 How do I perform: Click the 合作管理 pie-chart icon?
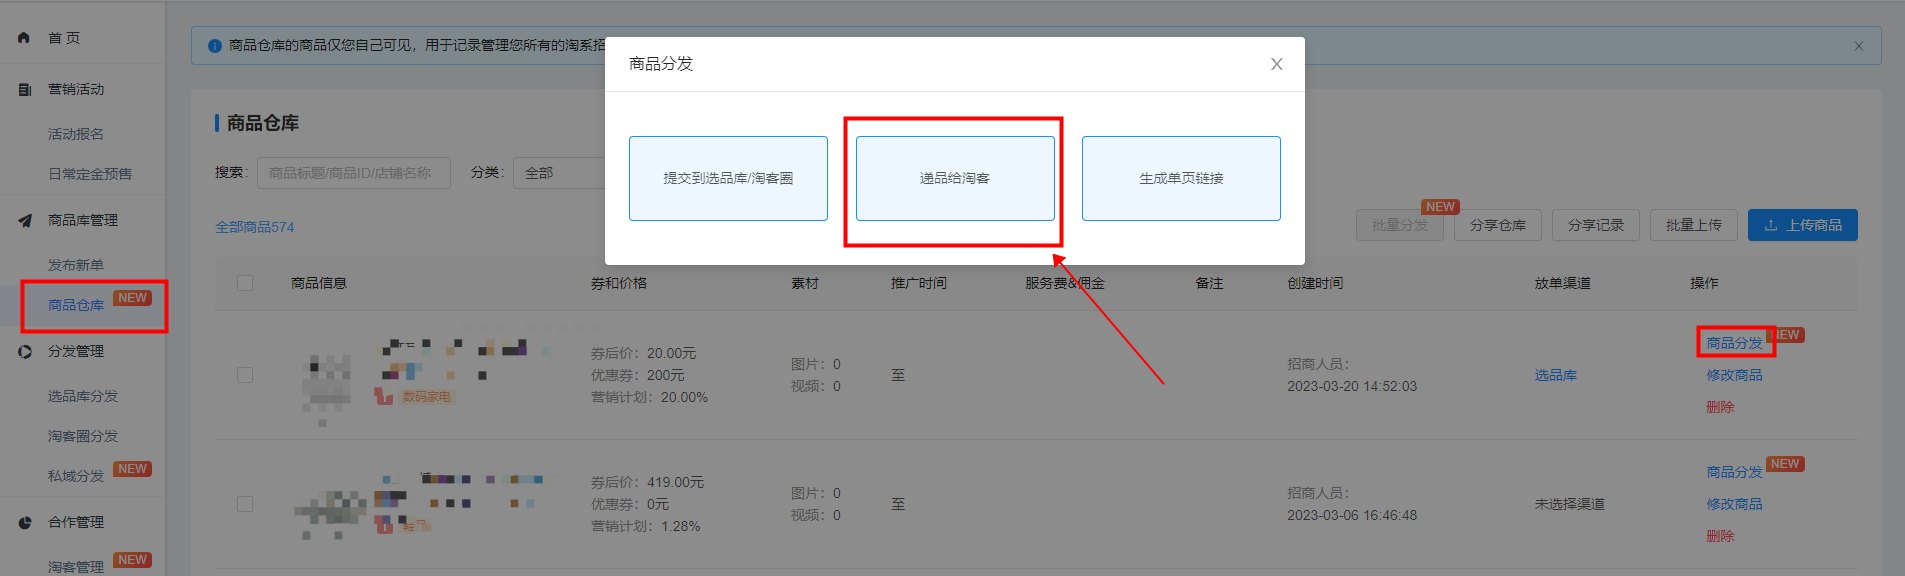(x=24, y=523)
